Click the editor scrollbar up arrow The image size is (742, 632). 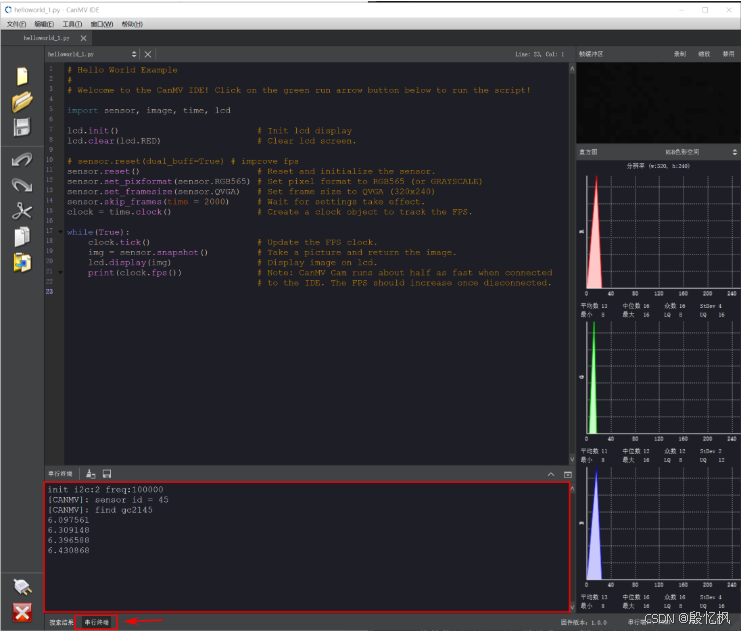coord(572,69)
